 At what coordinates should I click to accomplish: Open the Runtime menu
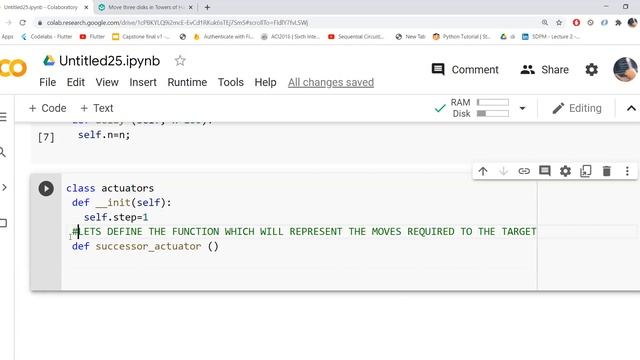[x=187, y=82]
